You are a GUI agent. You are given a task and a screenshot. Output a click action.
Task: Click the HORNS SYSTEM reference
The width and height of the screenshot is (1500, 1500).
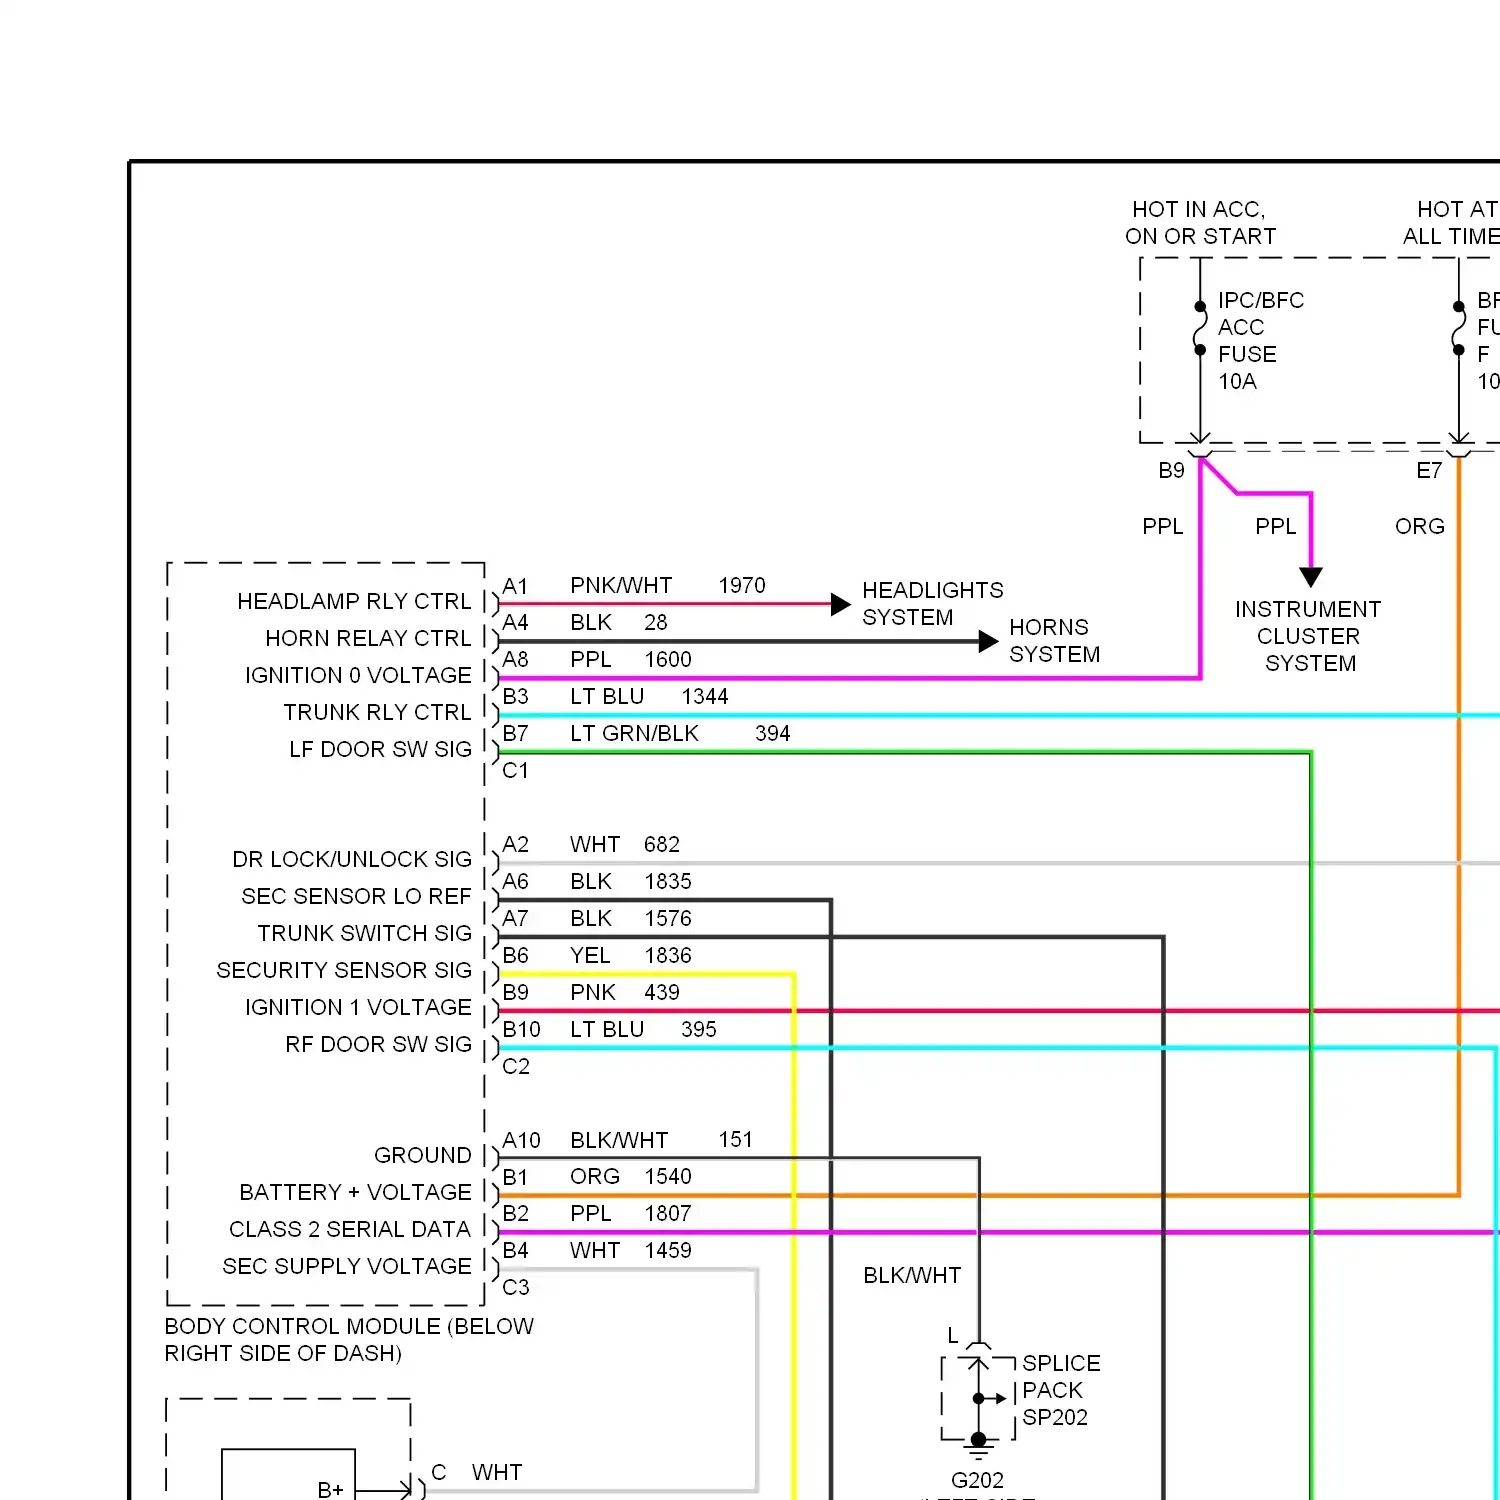tap(1054, 641)
